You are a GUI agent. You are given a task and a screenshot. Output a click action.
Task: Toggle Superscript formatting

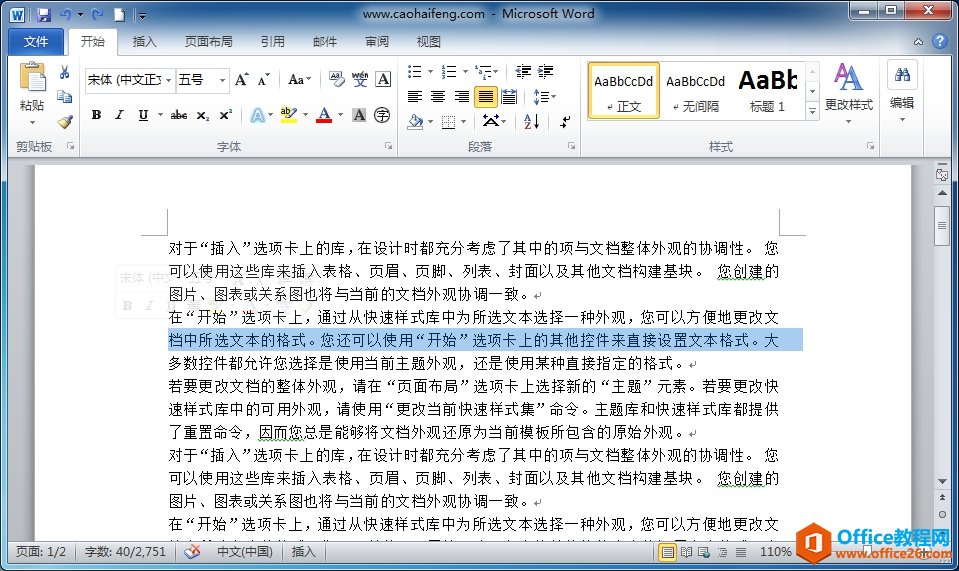tap(226, 114)
